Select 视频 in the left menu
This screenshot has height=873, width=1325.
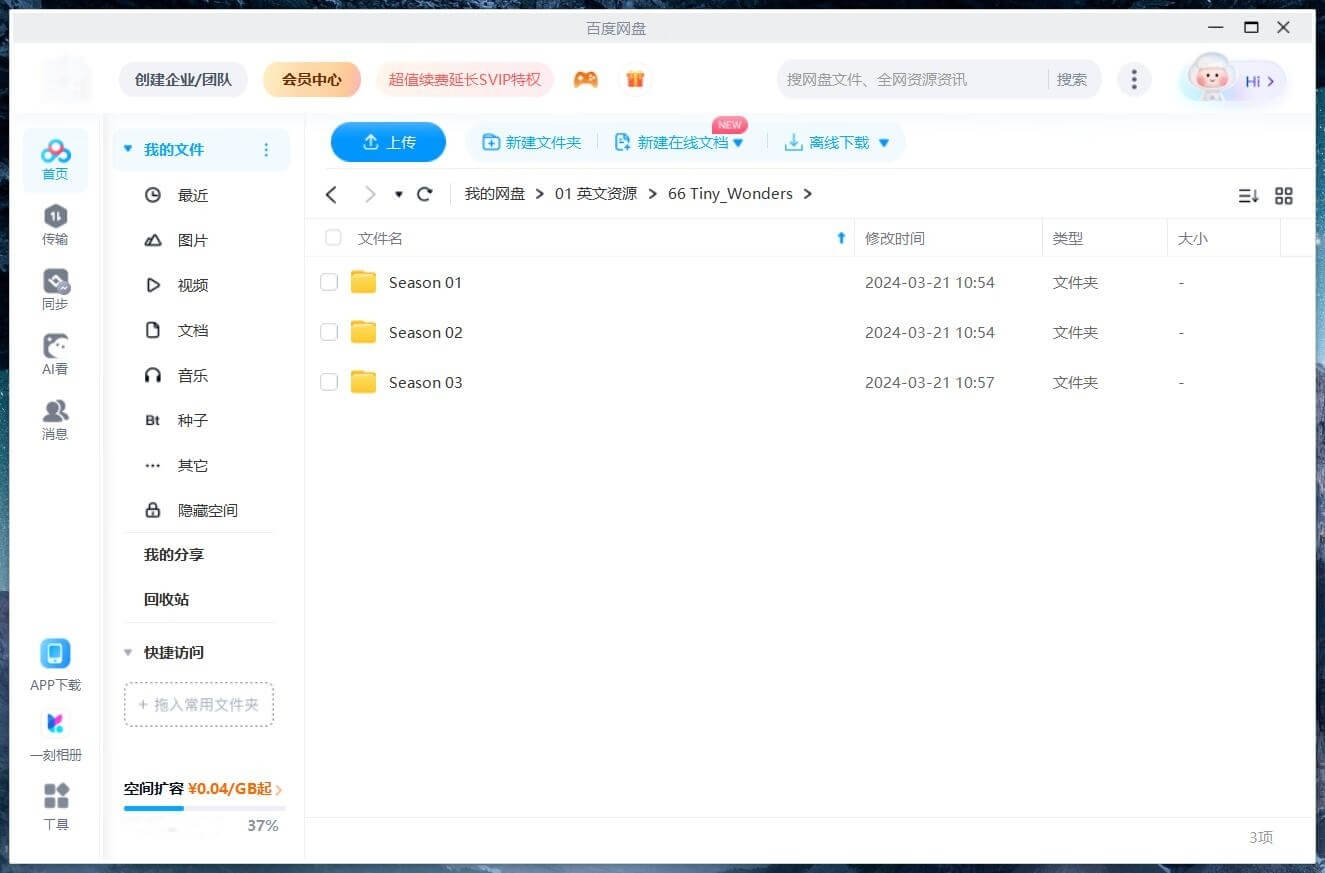tap(192, 285)
